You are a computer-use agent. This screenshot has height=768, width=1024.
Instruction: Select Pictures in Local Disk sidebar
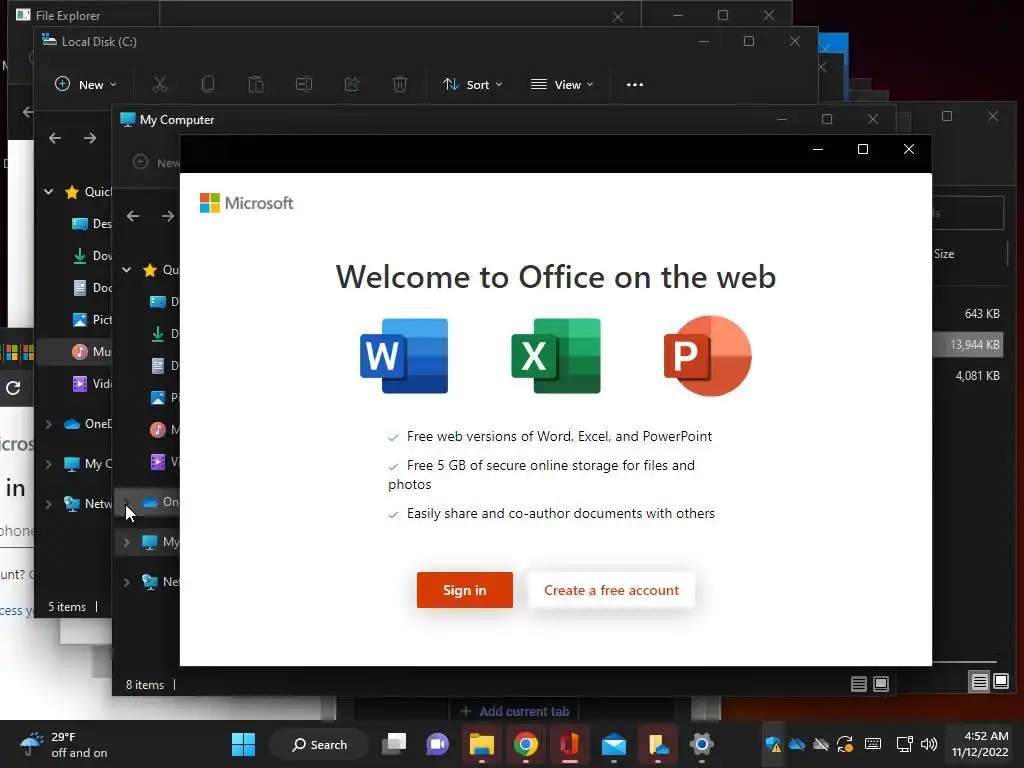91,320
